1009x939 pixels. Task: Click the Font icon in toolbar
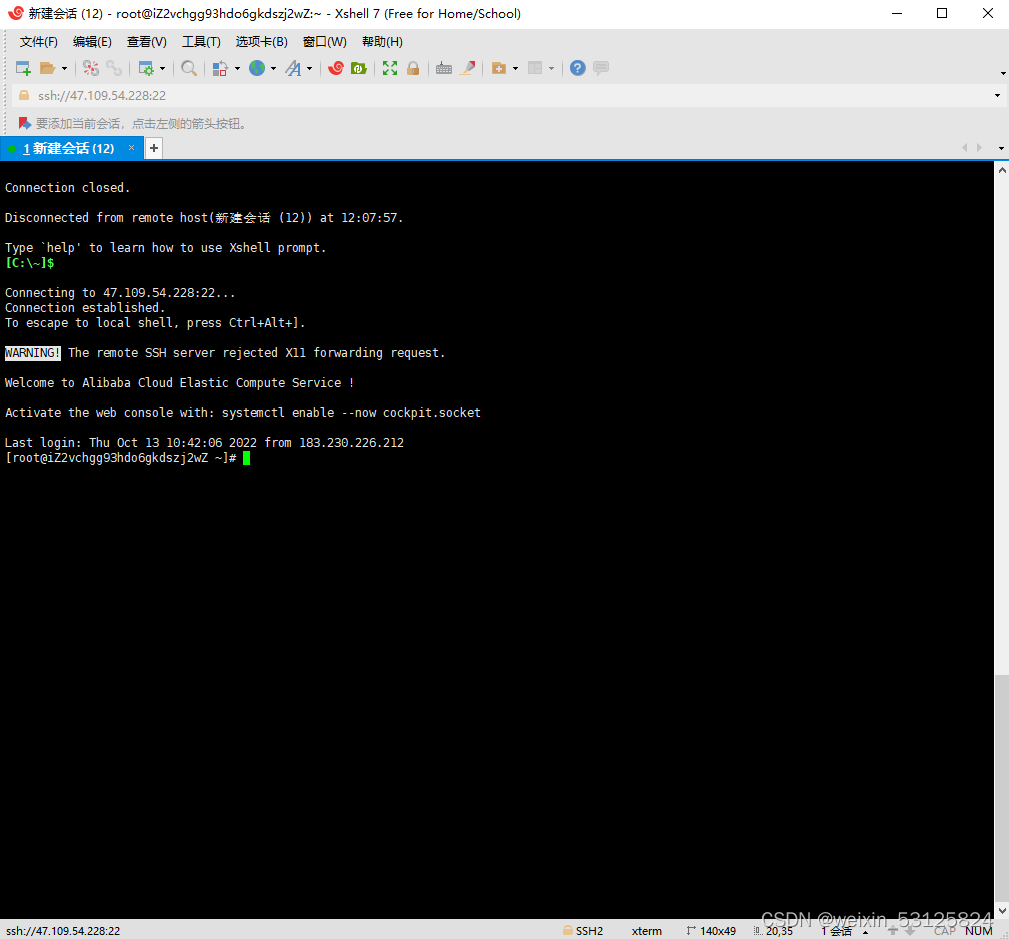click(293, 68)
